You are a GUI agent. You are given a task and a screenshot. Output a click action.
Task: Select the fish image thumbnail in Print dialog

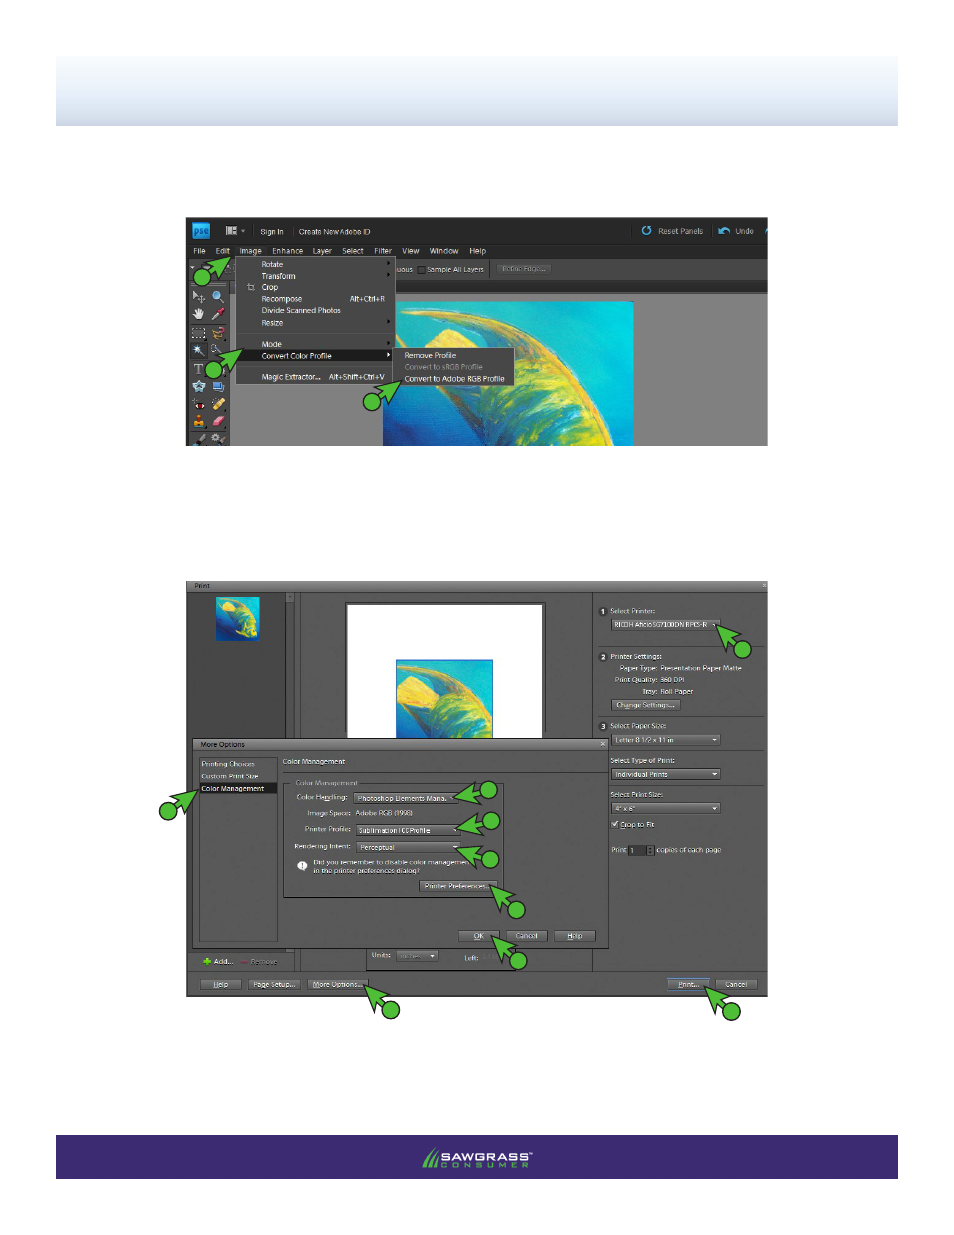[238, 619]
